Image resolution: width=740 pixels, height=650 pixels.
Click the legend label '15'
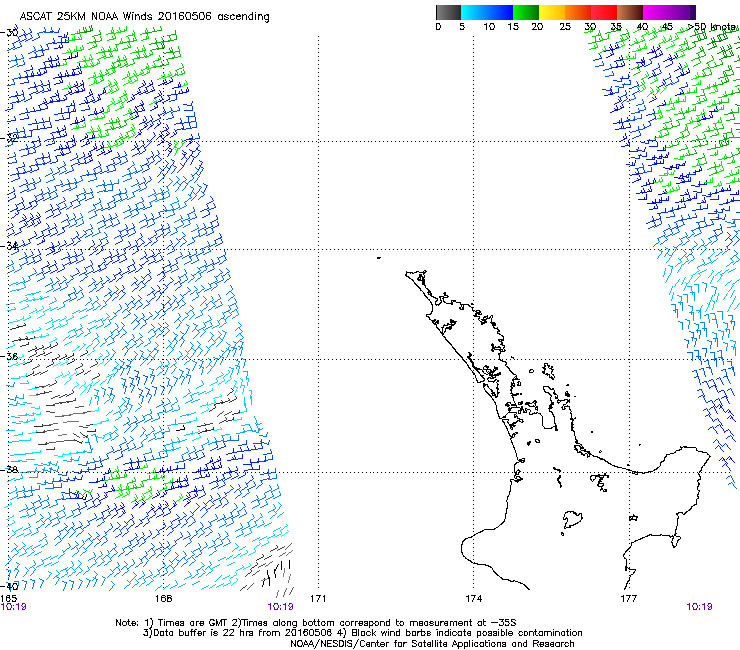(x=513, y=27)
